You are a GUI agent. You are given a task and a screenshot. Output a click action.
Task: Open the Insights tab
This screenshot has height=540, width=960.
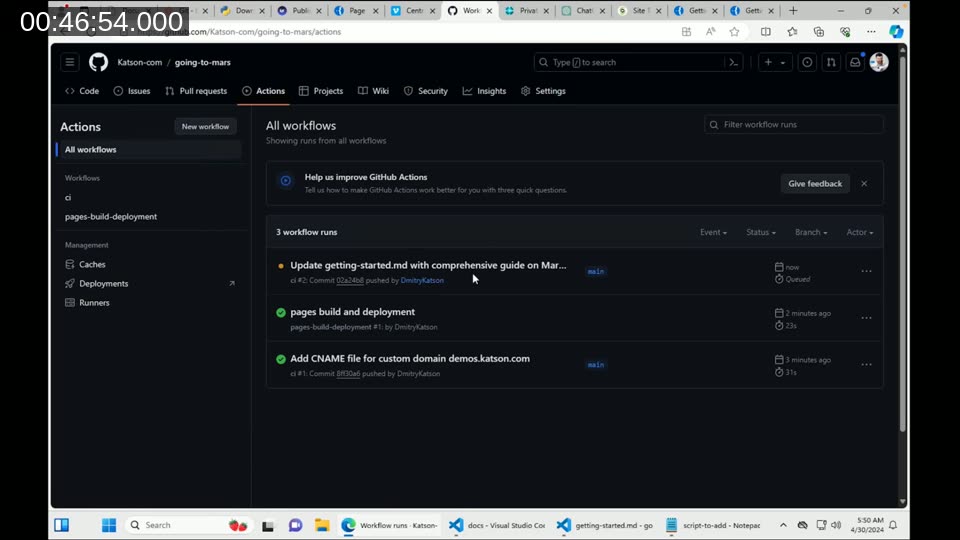484,91
